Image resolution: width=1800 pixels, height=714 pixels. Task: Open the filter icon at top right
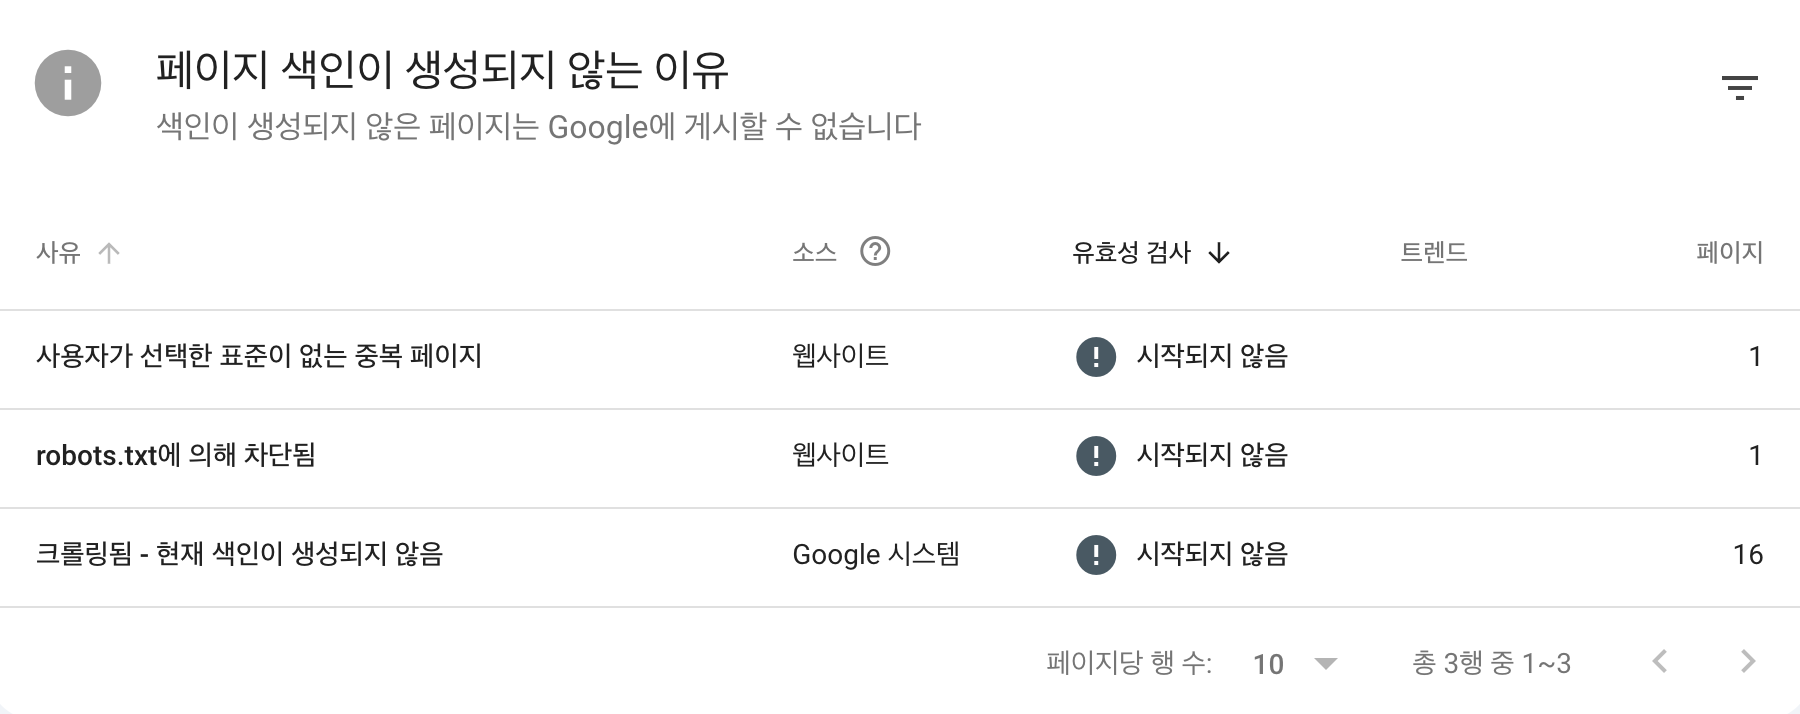1742,86
